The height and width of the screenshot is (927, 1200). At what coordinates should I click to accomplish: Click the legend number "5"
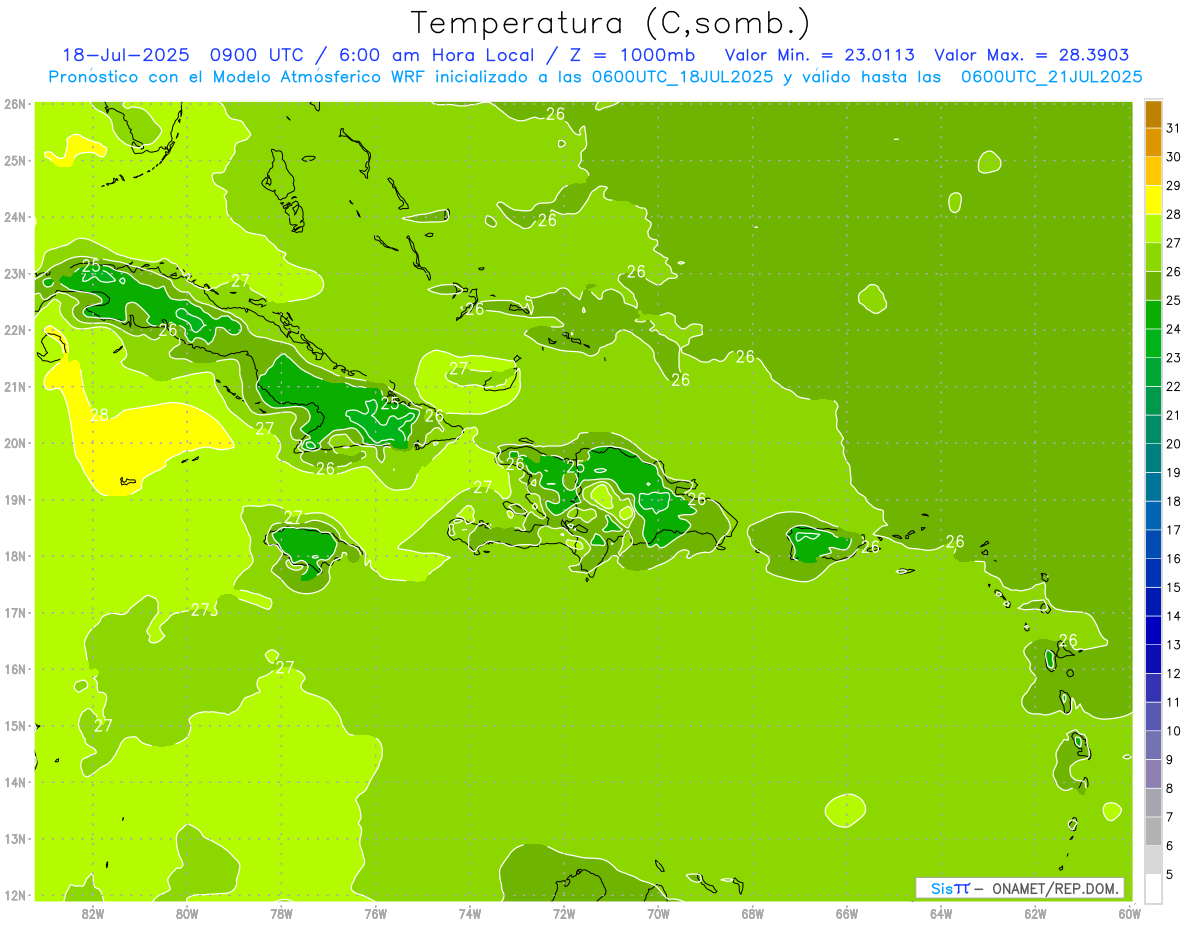click(x=1170, y=874)
